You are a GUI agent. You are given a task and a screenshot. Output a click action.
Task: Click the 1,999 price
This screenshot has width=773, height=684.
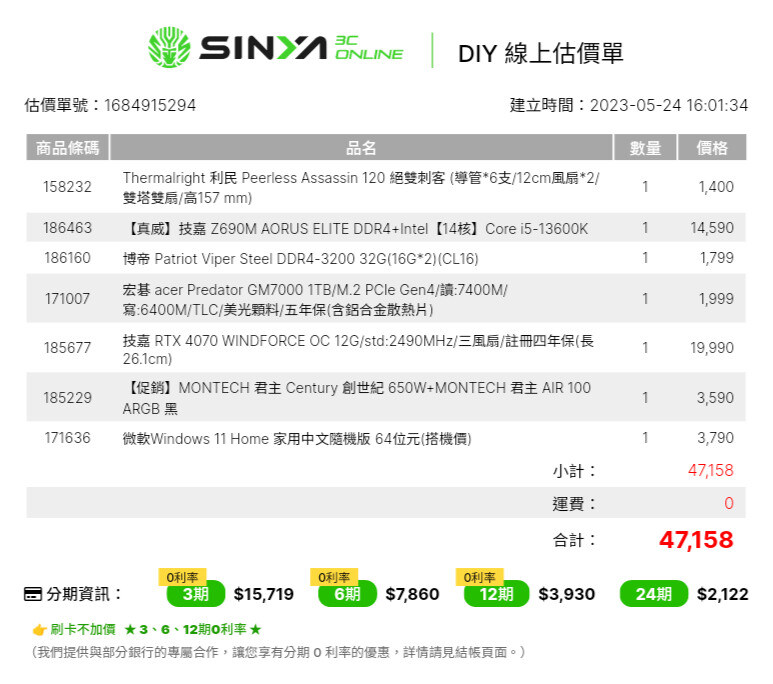tap(716, 299)
